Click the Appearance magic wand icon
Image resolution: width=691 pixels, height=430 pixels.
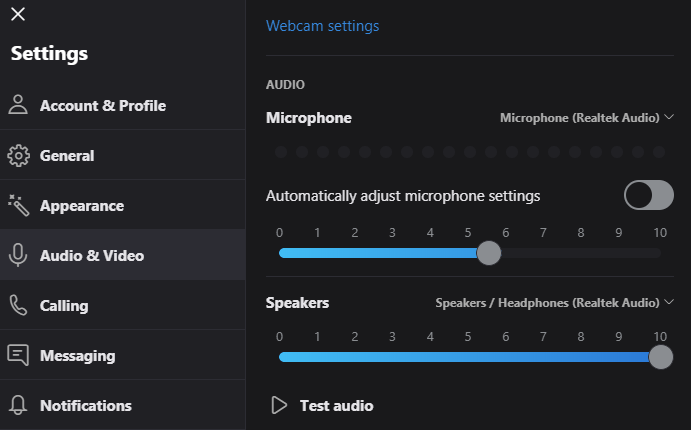point(19,205)
